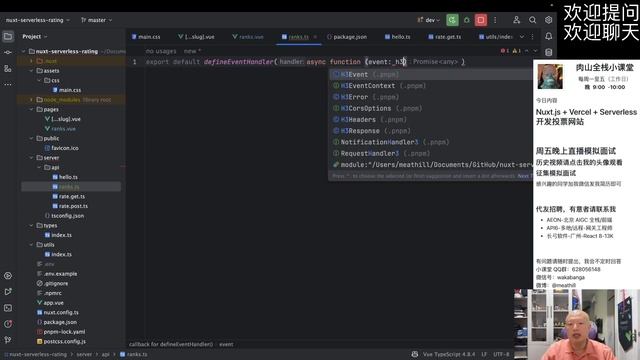Open pnpm-lock.yaml in the project tree
This screenshot has height=360, width=640.
pyautogui.click(x=61, y=332)
